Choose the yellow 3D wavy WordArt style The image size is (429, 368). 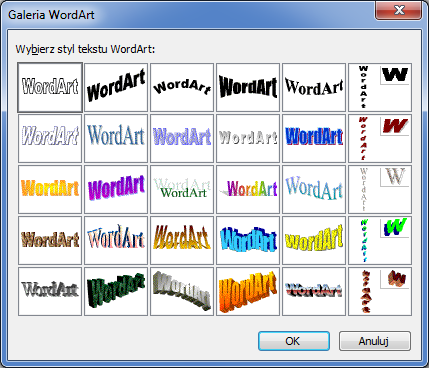coord(314,240)
